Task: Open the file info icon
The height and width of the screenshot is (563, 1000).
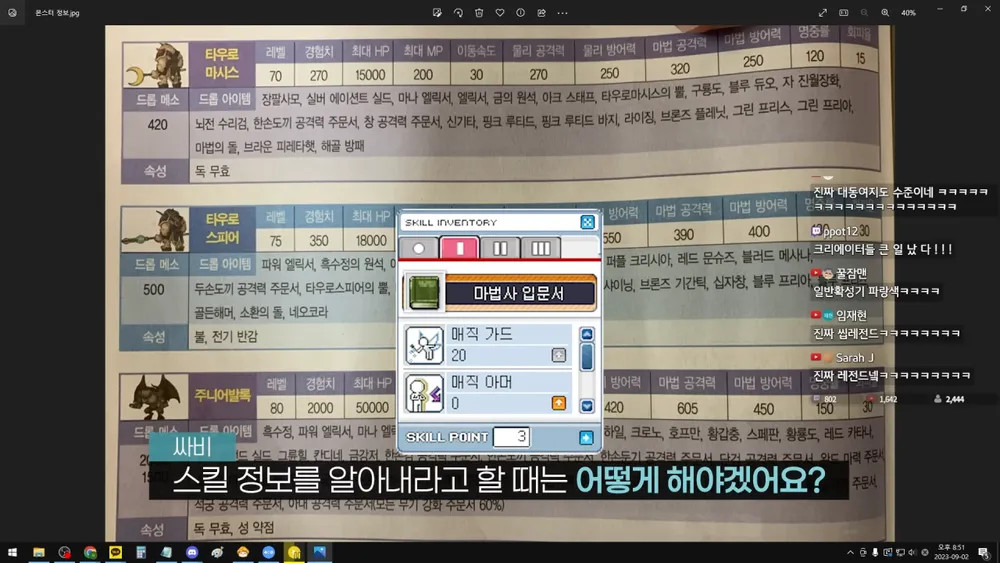Action: pos(520,13)
